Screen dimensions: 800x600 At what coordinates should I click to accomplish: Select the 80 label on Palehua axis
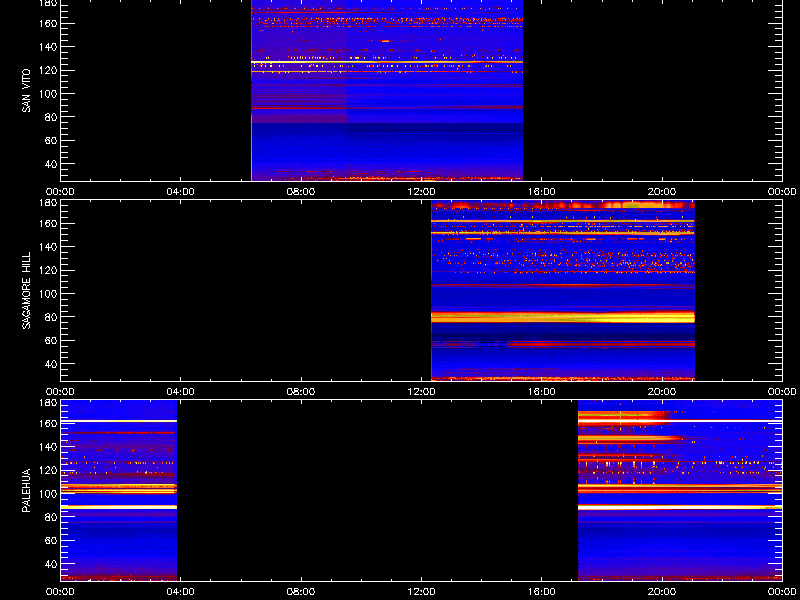point(52,517)
